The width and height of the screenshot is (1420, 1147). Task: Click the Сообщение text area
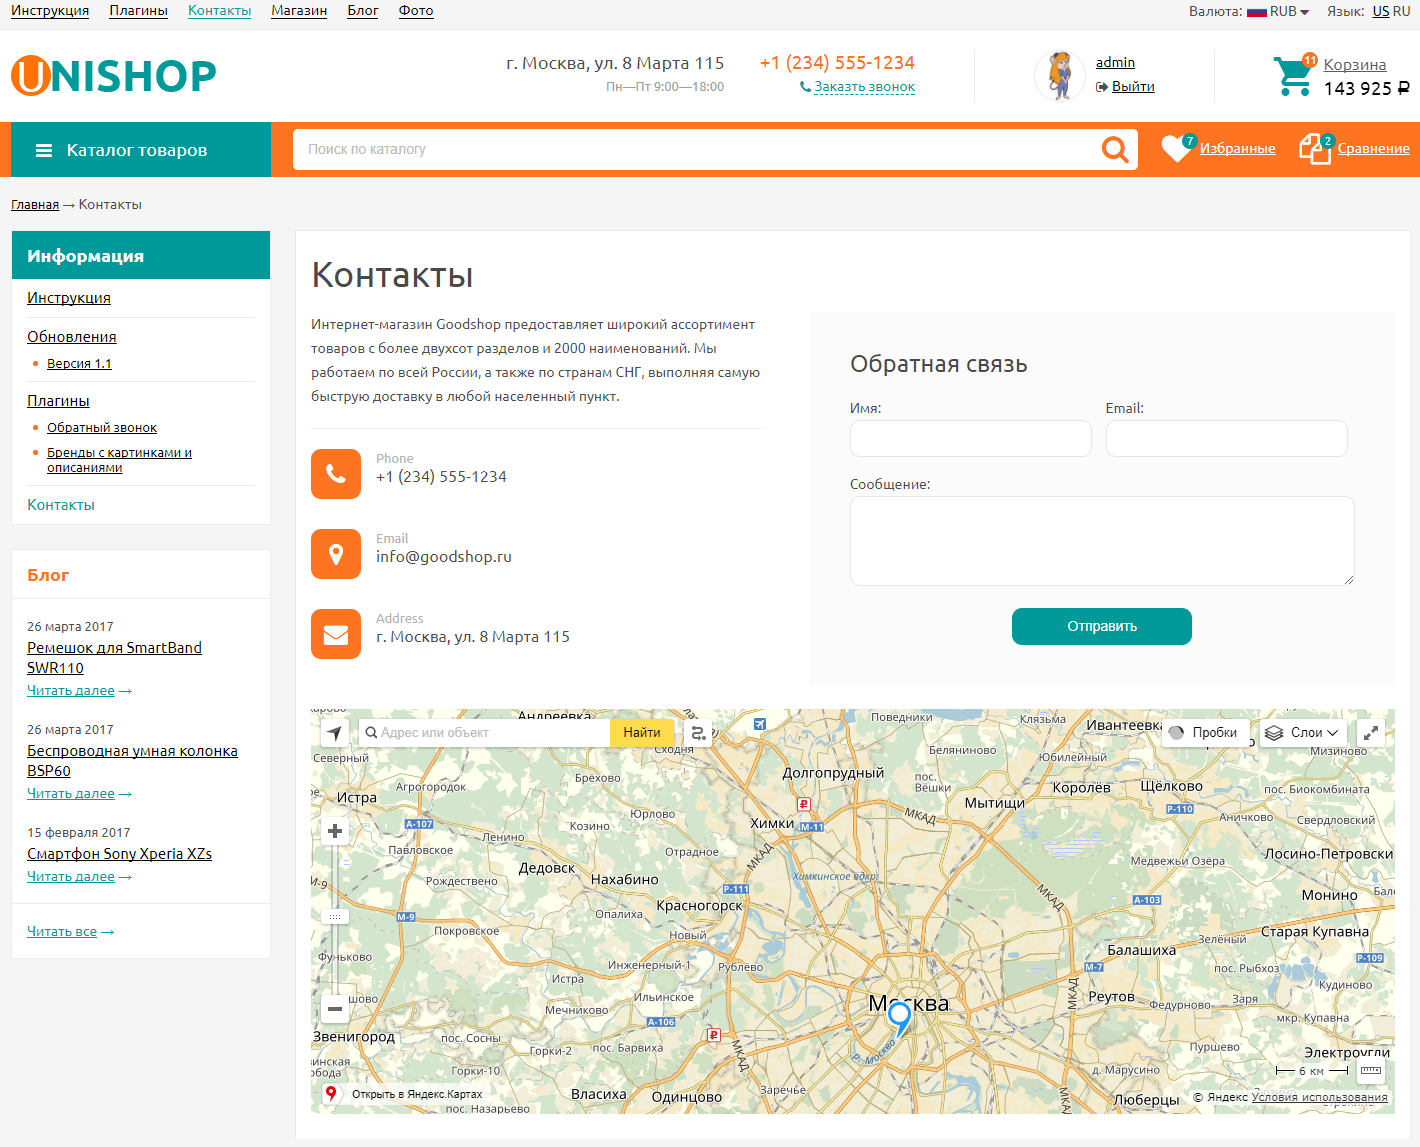(x=1101, y=540)
